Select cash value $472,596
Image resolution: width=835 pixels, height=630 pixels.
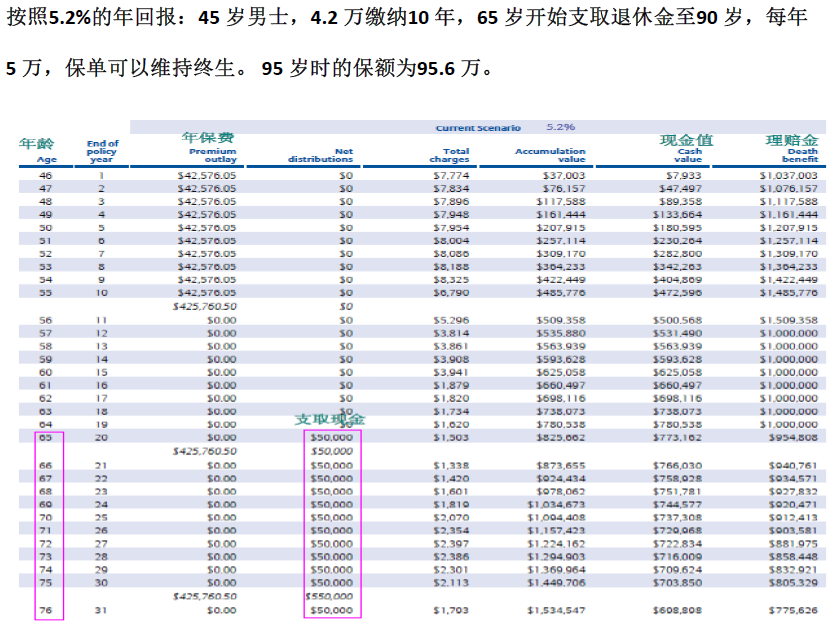click(678, 293)
